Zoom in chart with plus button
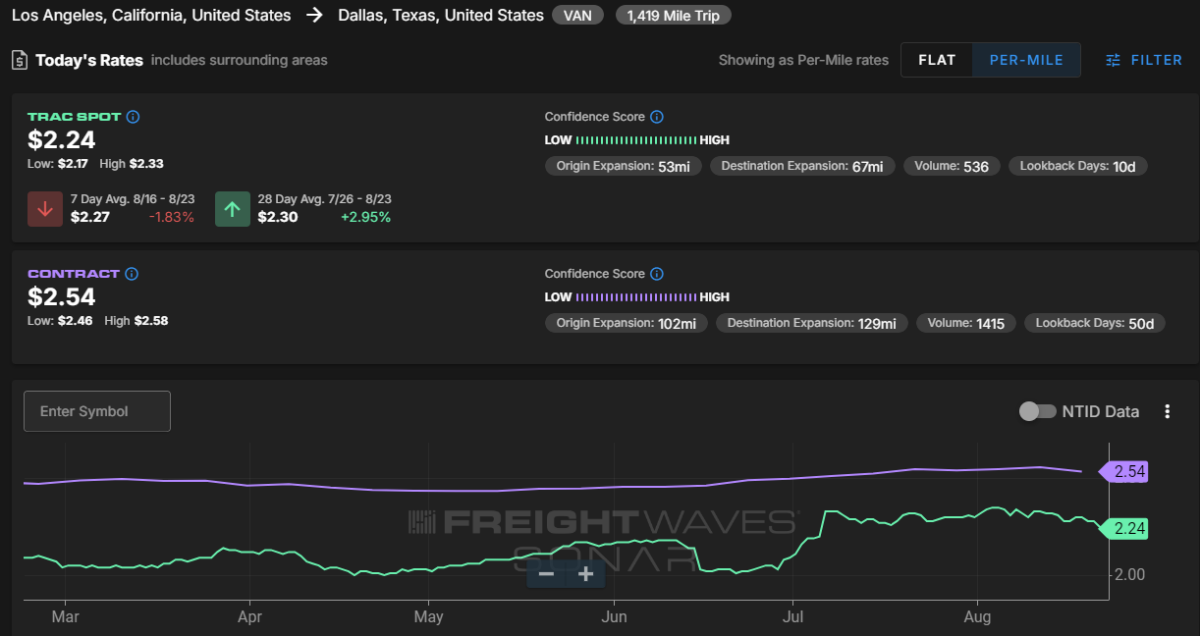 (586, 573)
